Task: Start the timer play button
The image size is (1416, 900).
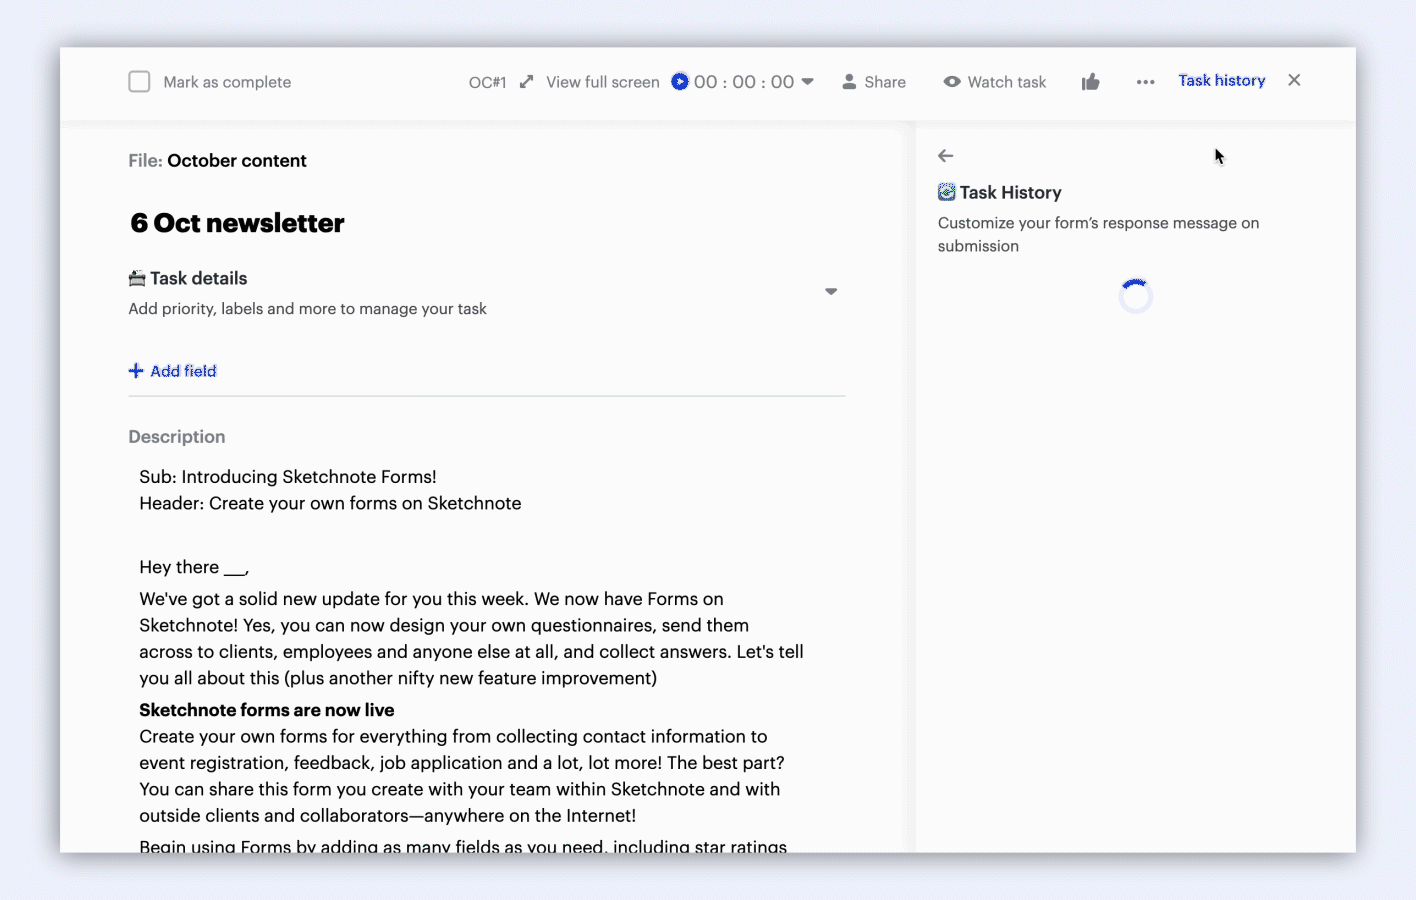Action: (x=680, y=81)
